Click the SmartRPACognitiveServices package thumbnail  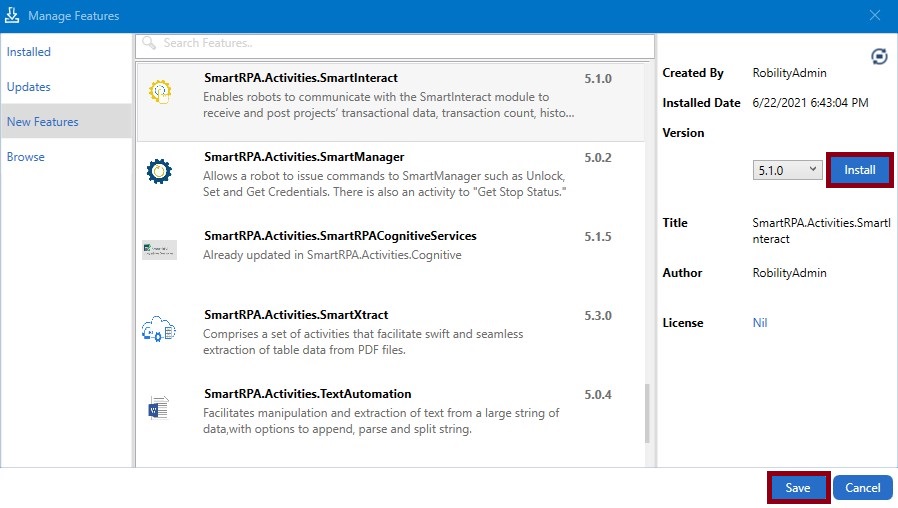[x=159, y=250]
